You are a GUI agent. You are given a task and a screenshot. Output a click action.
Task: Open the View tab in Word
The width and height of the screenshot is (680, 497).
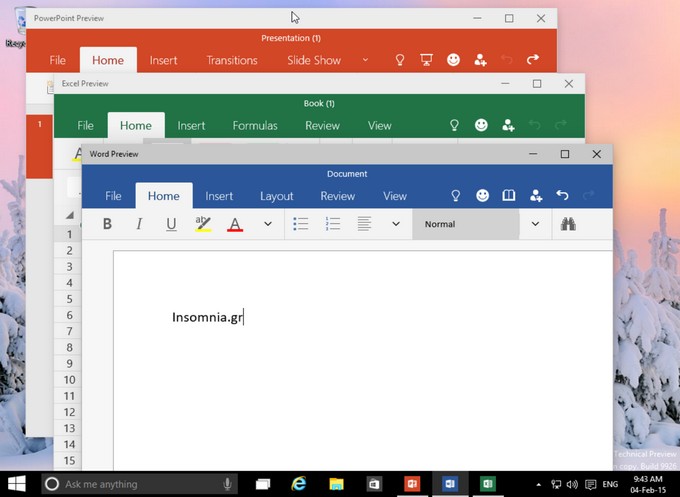click(395, 196)
